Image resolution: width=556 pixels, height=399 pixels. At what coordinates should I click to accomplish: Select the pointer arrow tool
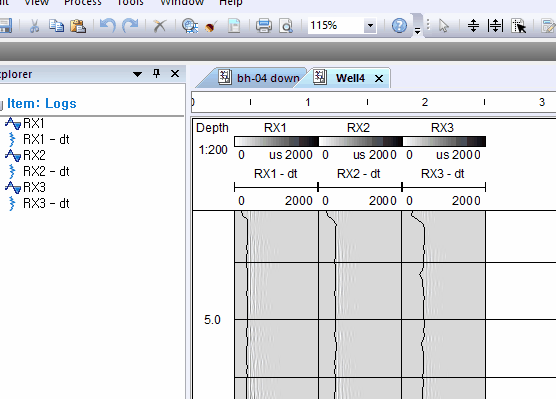coord(443,26)
